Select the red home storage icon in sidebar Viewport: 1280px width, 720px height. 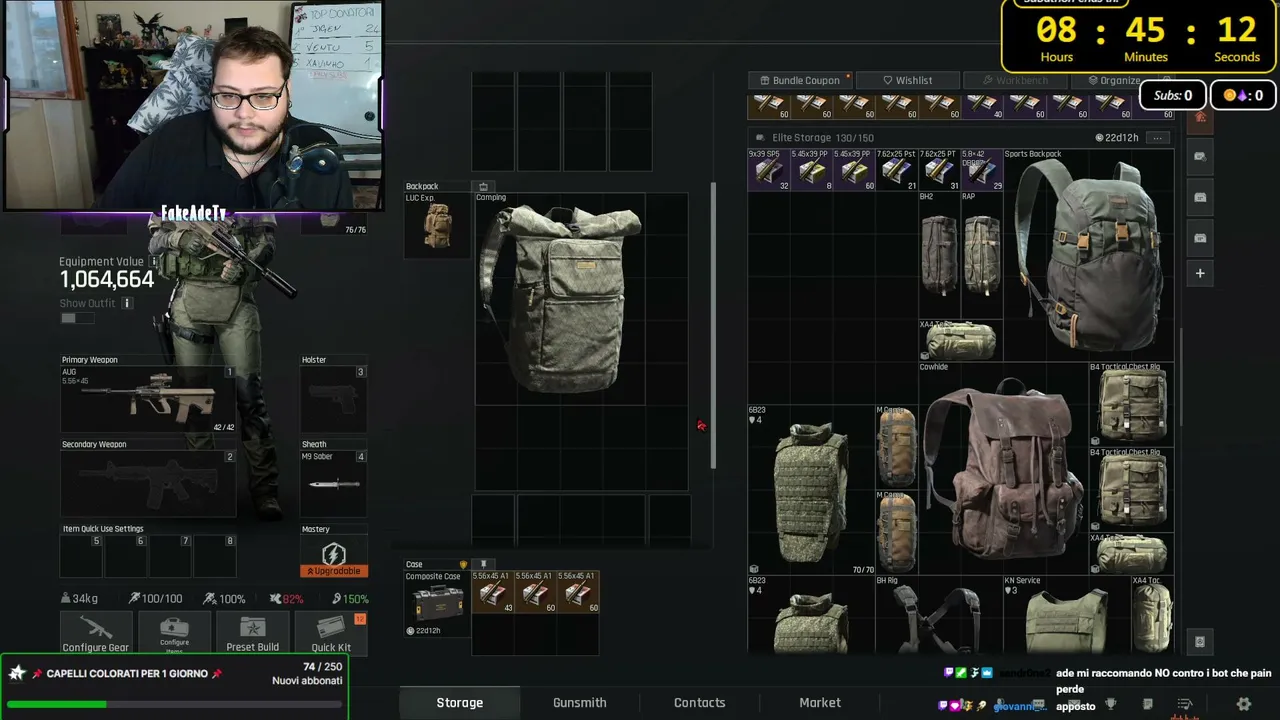[x=1200, y=118]
